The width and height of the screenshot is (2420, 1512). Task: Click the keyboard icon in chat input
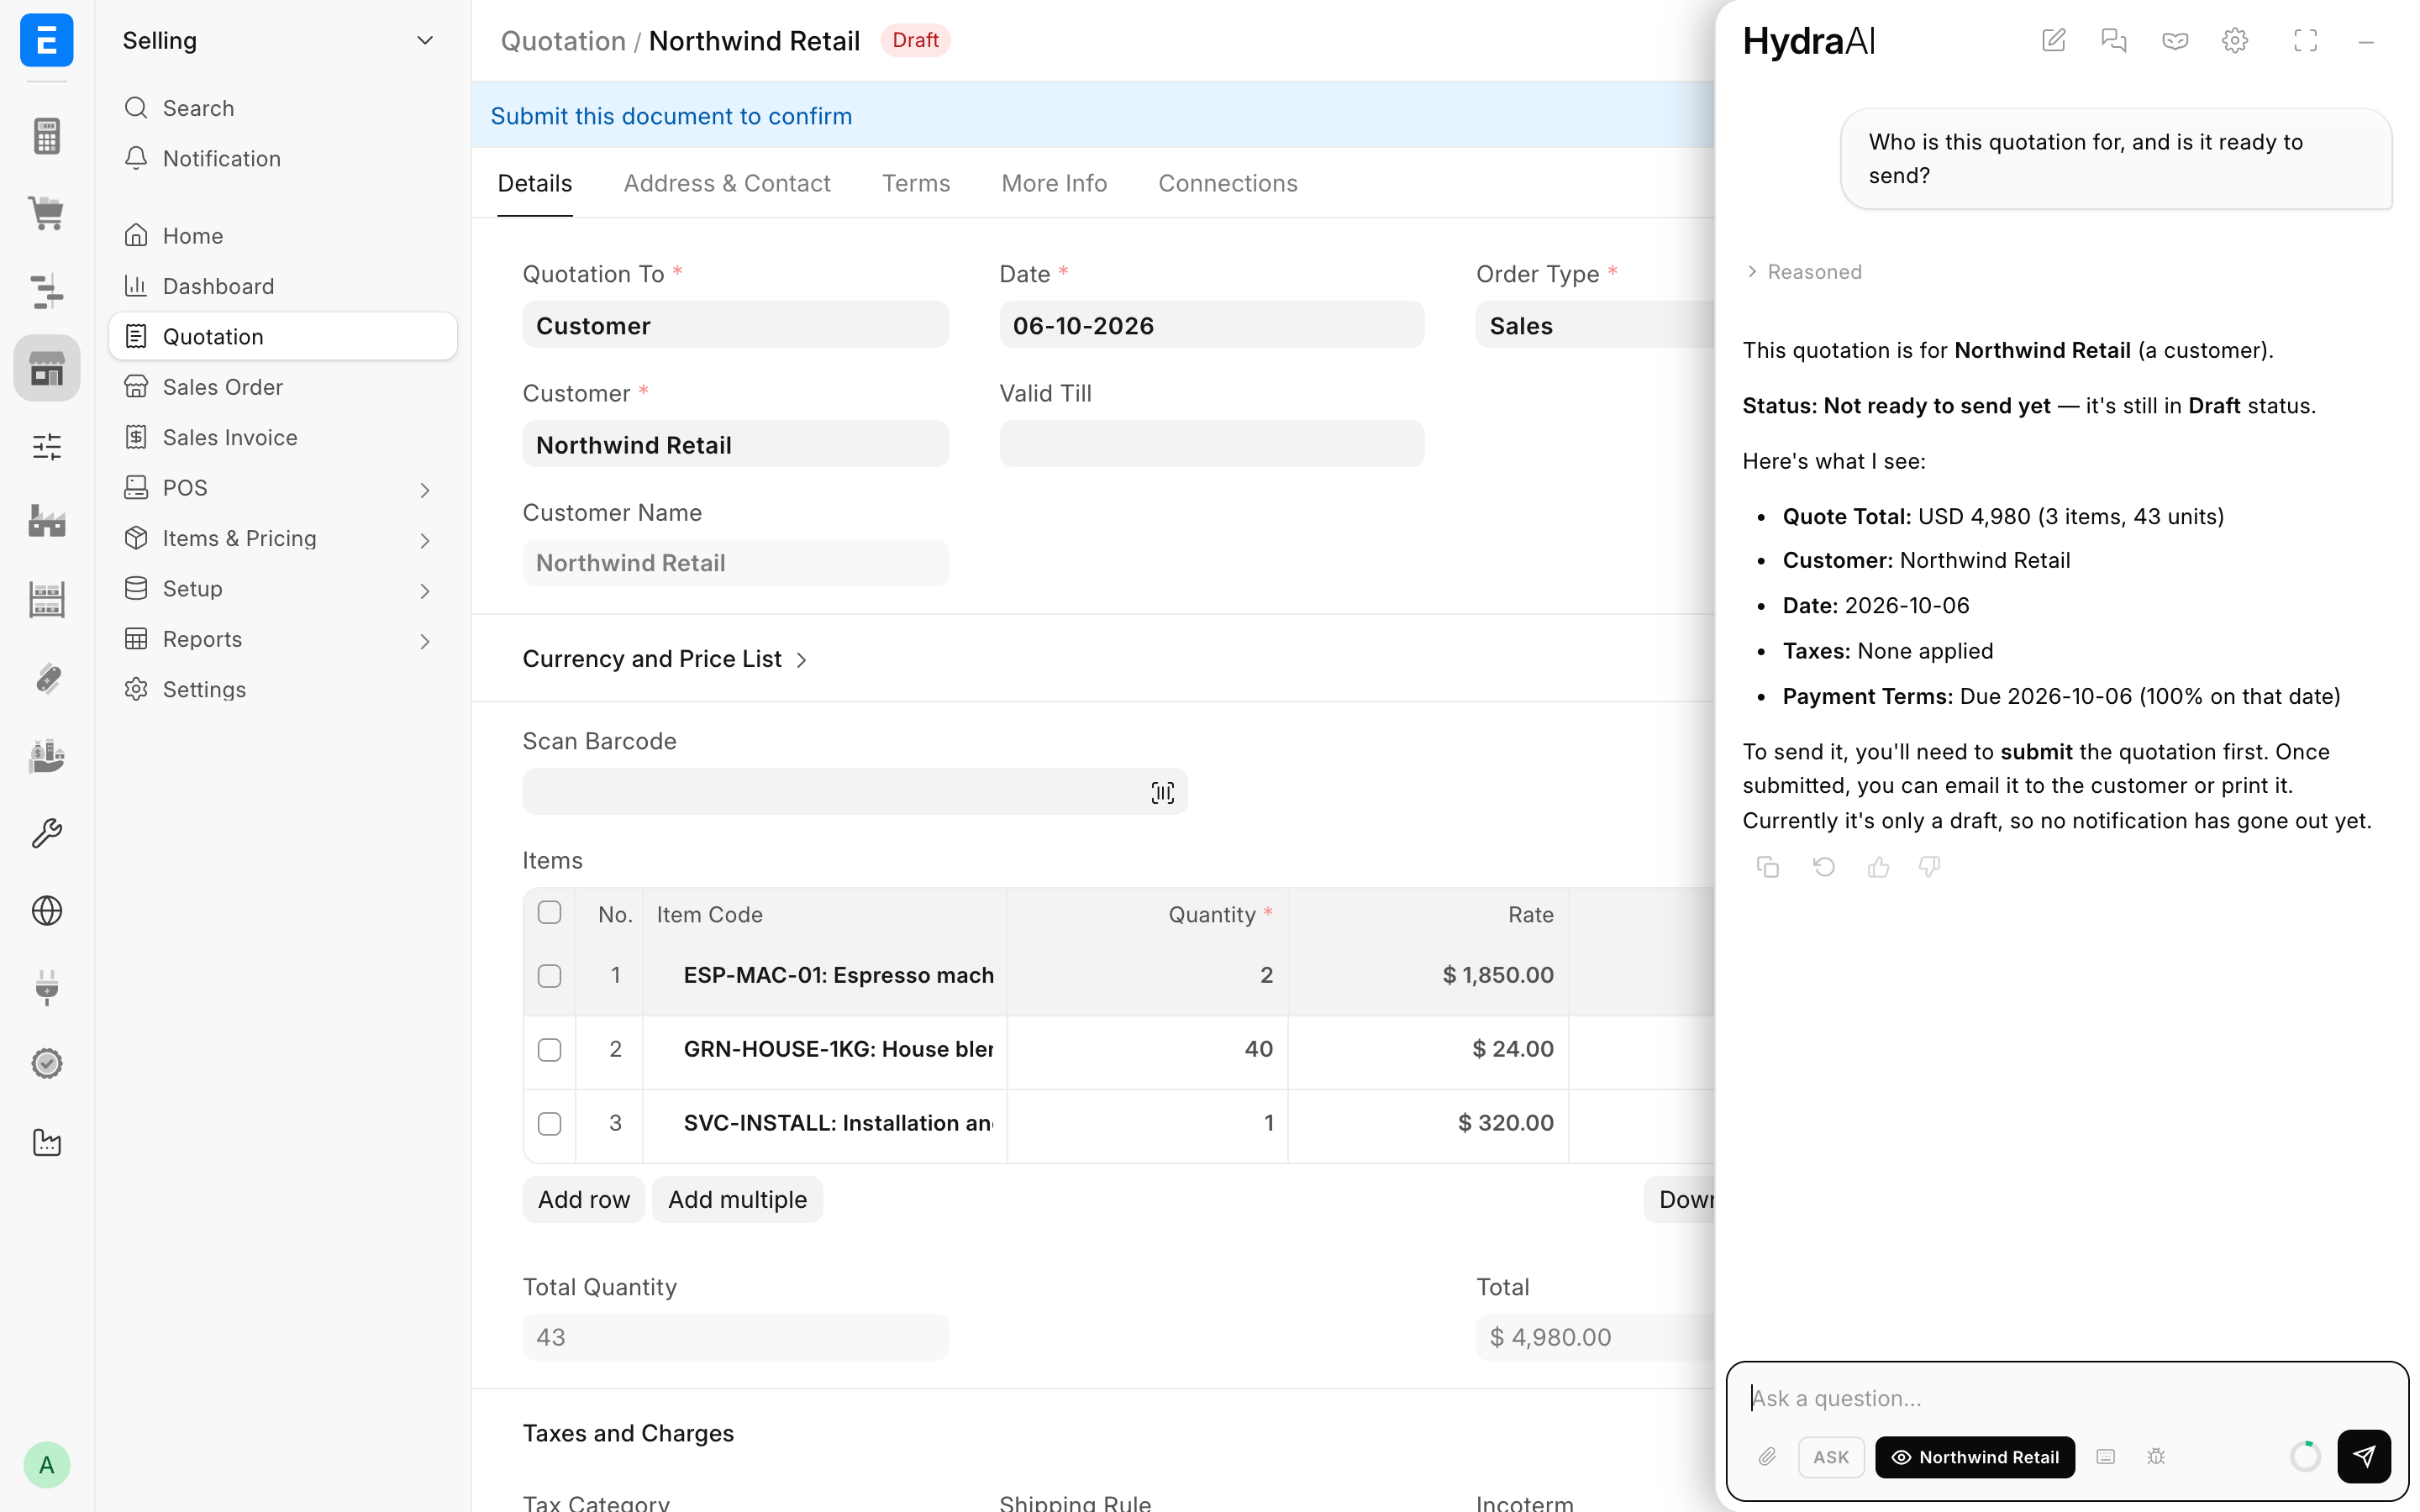(2105, 1457)
